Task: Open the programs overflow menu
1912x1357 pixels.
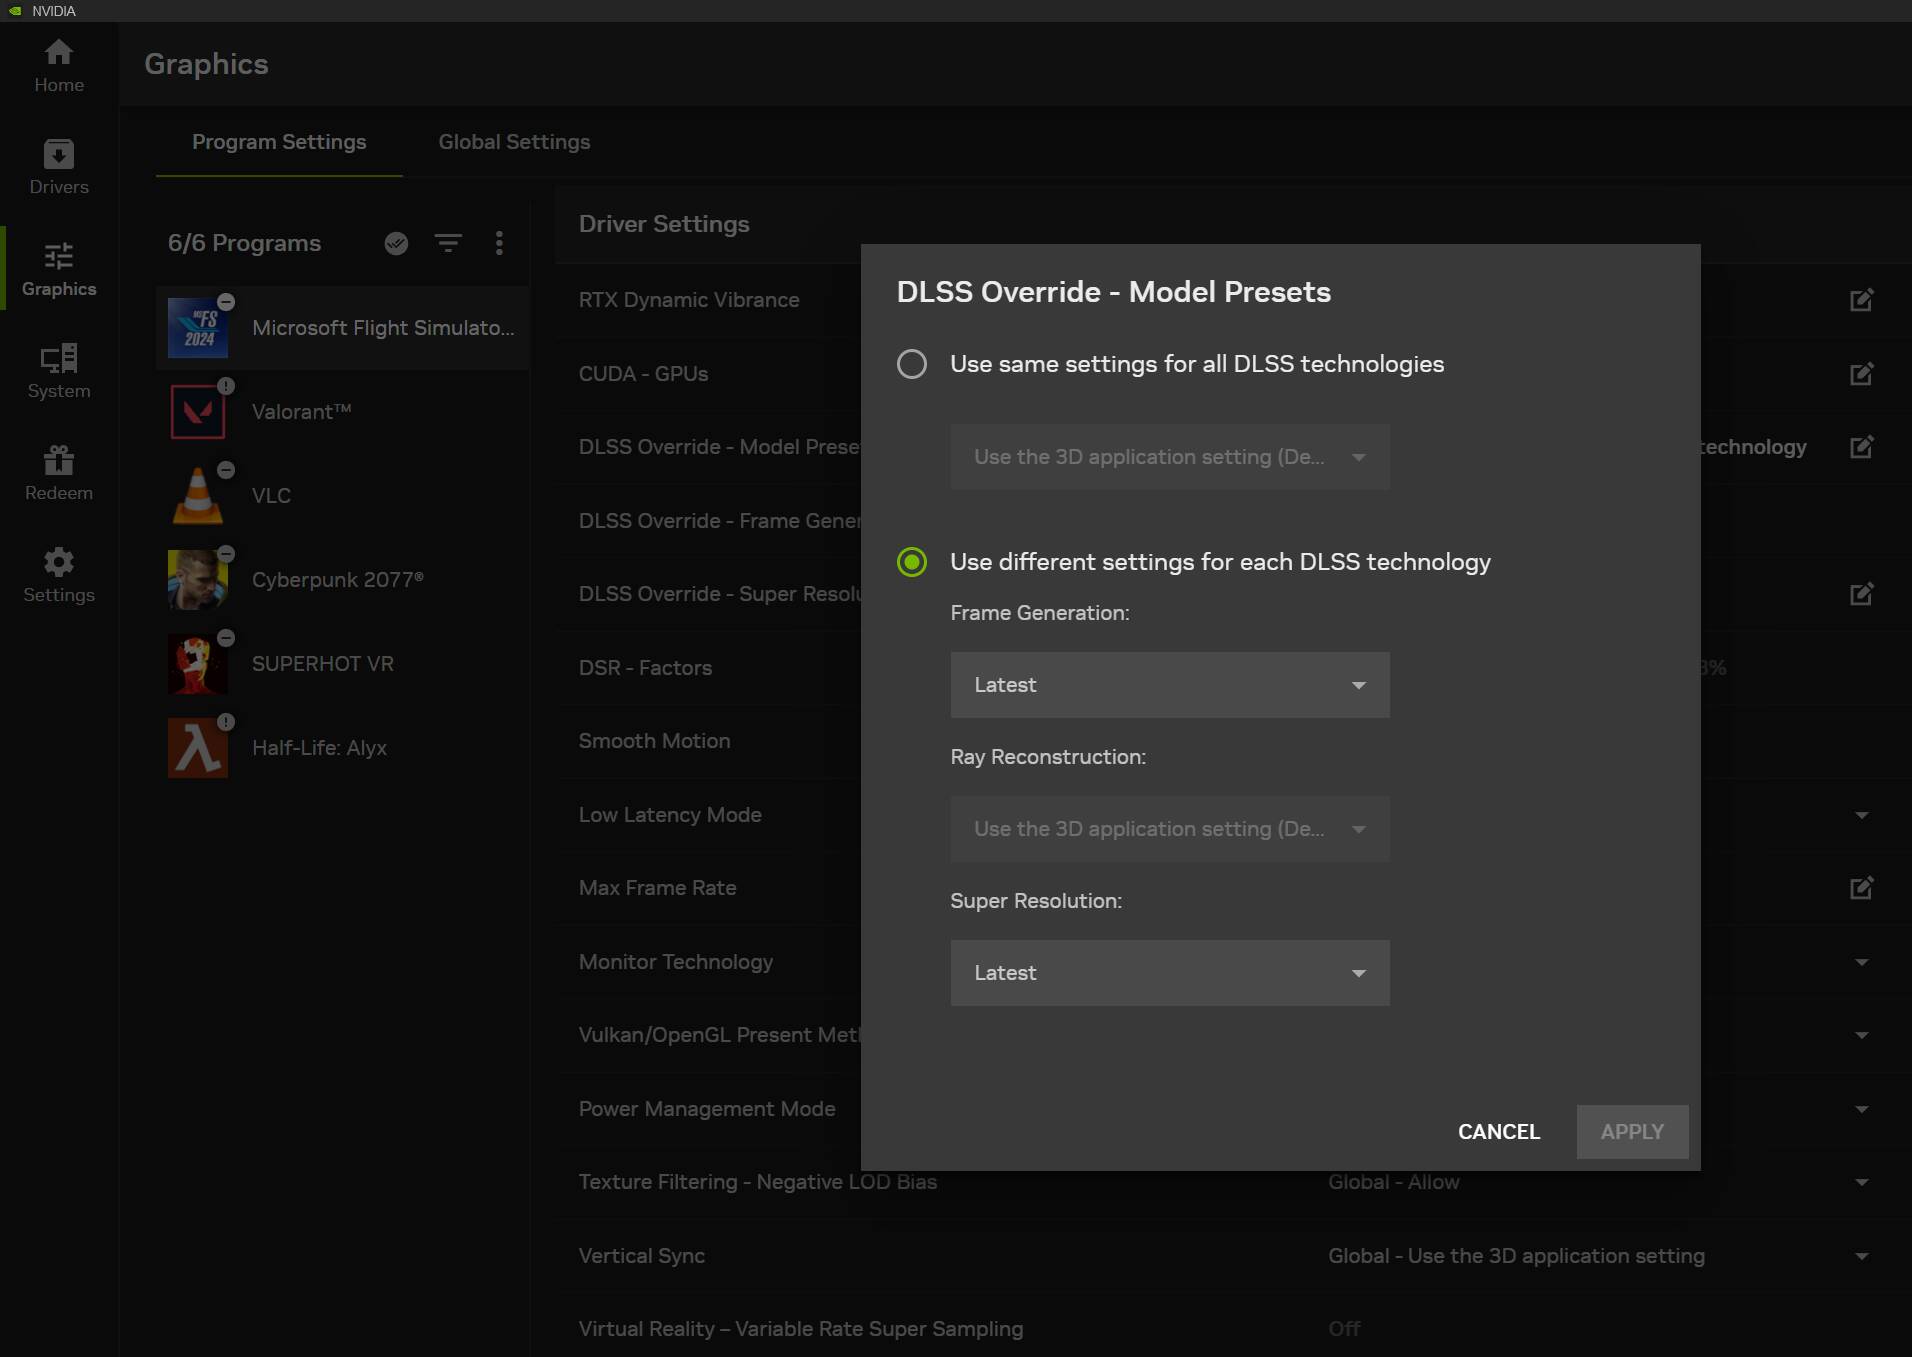Action: 499,243
